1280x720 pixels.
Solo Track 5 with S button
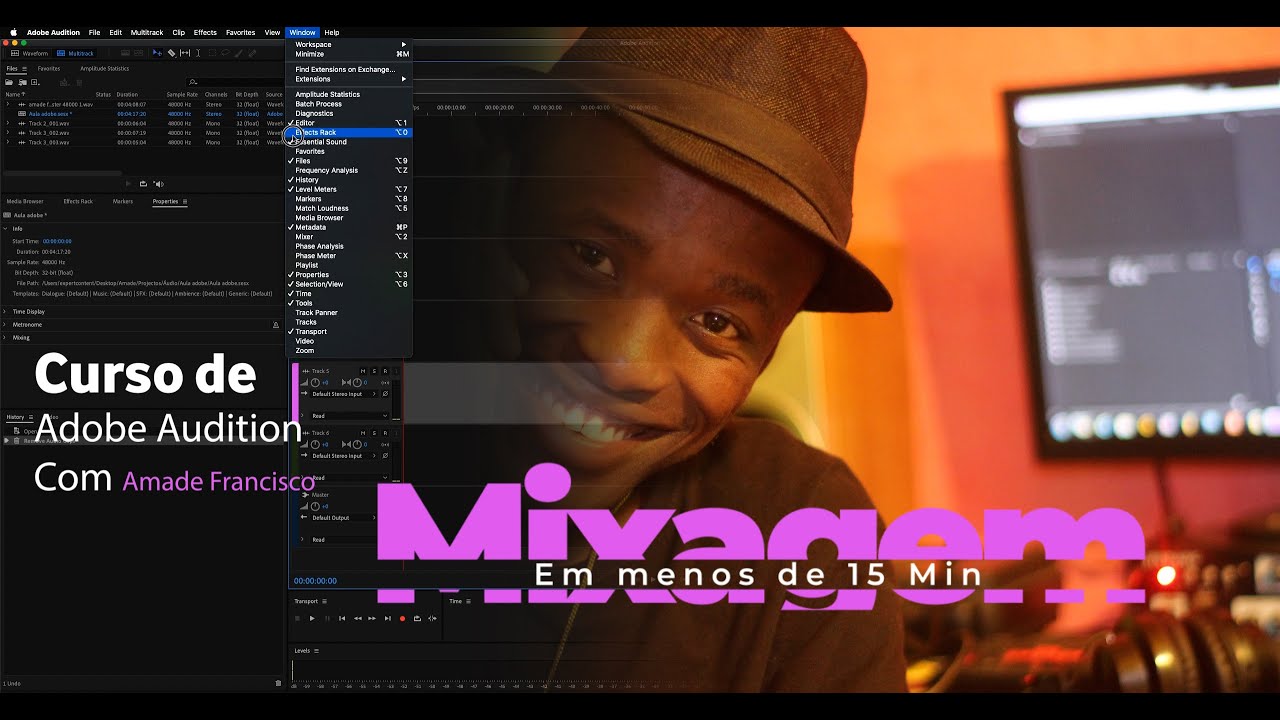click(x=374, y=371)
